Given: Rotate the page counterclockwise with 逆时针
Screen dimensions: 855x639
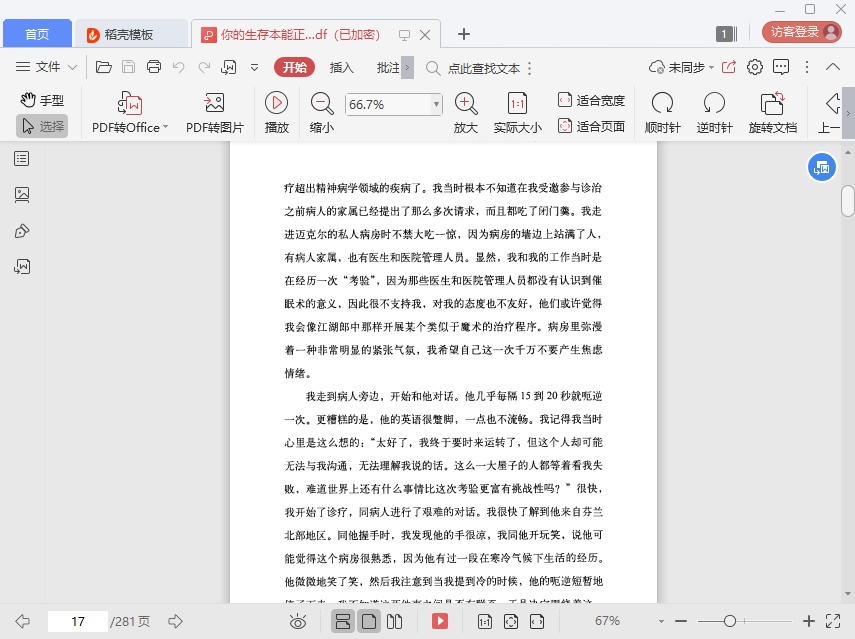Looking at the screenshot, I should point(714,104).
